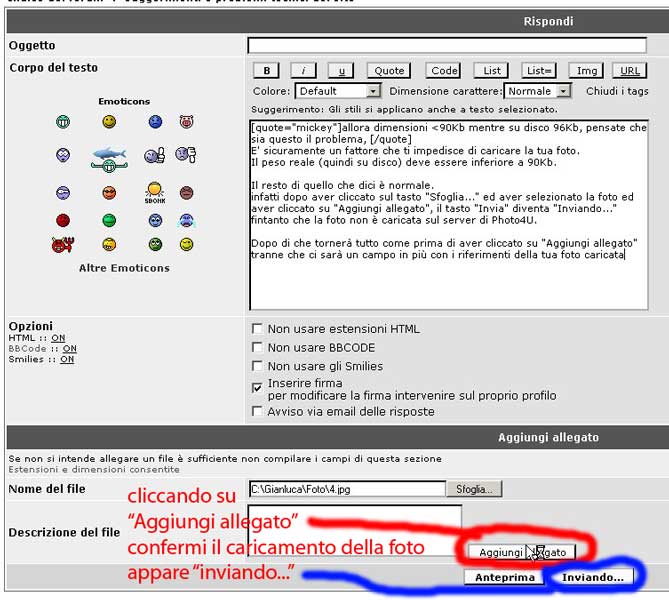The width and height of the screenshot is (669, 600).
Task: Click the Img tag button
Action: [585, 71]
